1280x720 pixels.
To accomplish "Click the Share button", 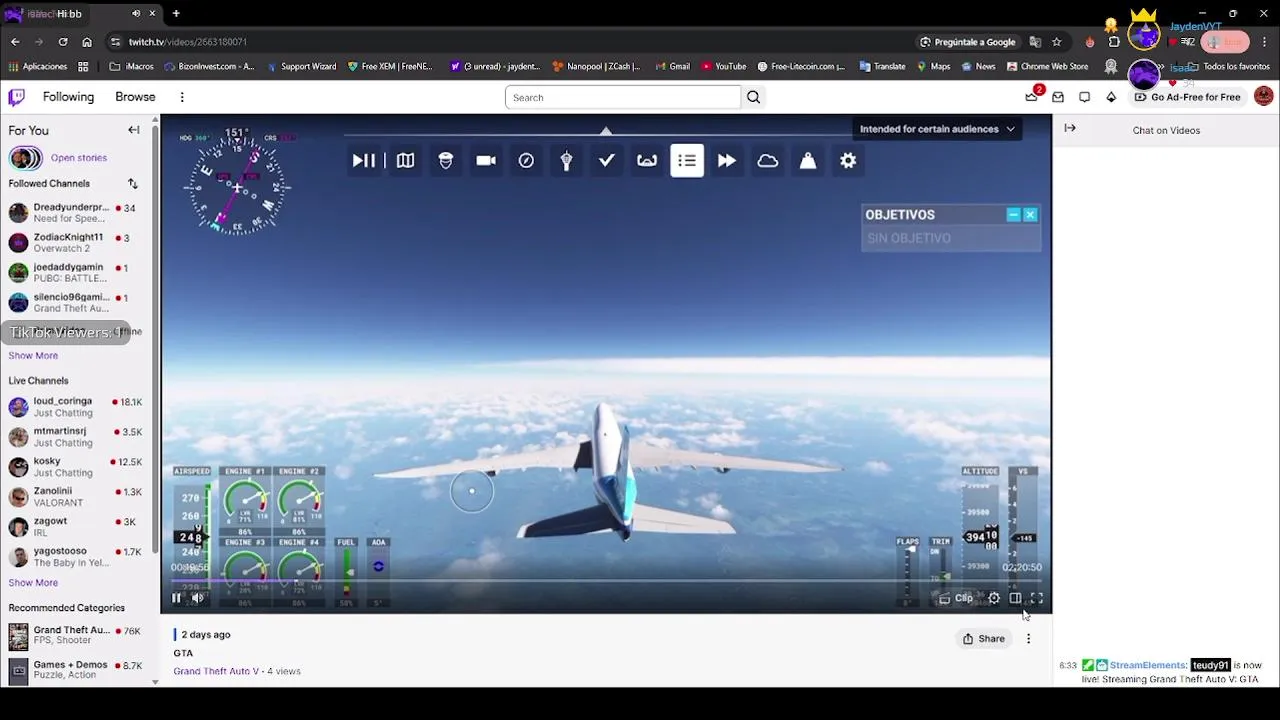I will (x=984, y=639).
